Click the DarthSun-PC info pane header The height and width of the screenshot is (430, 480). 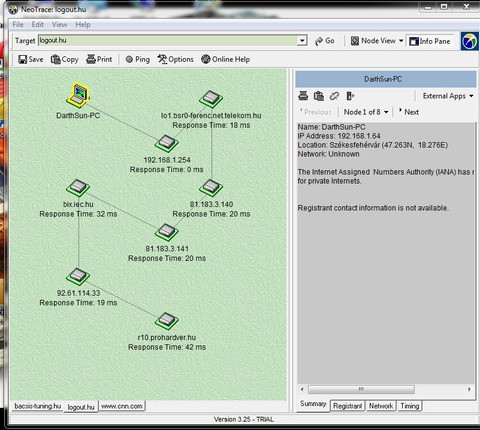(386, 79)
